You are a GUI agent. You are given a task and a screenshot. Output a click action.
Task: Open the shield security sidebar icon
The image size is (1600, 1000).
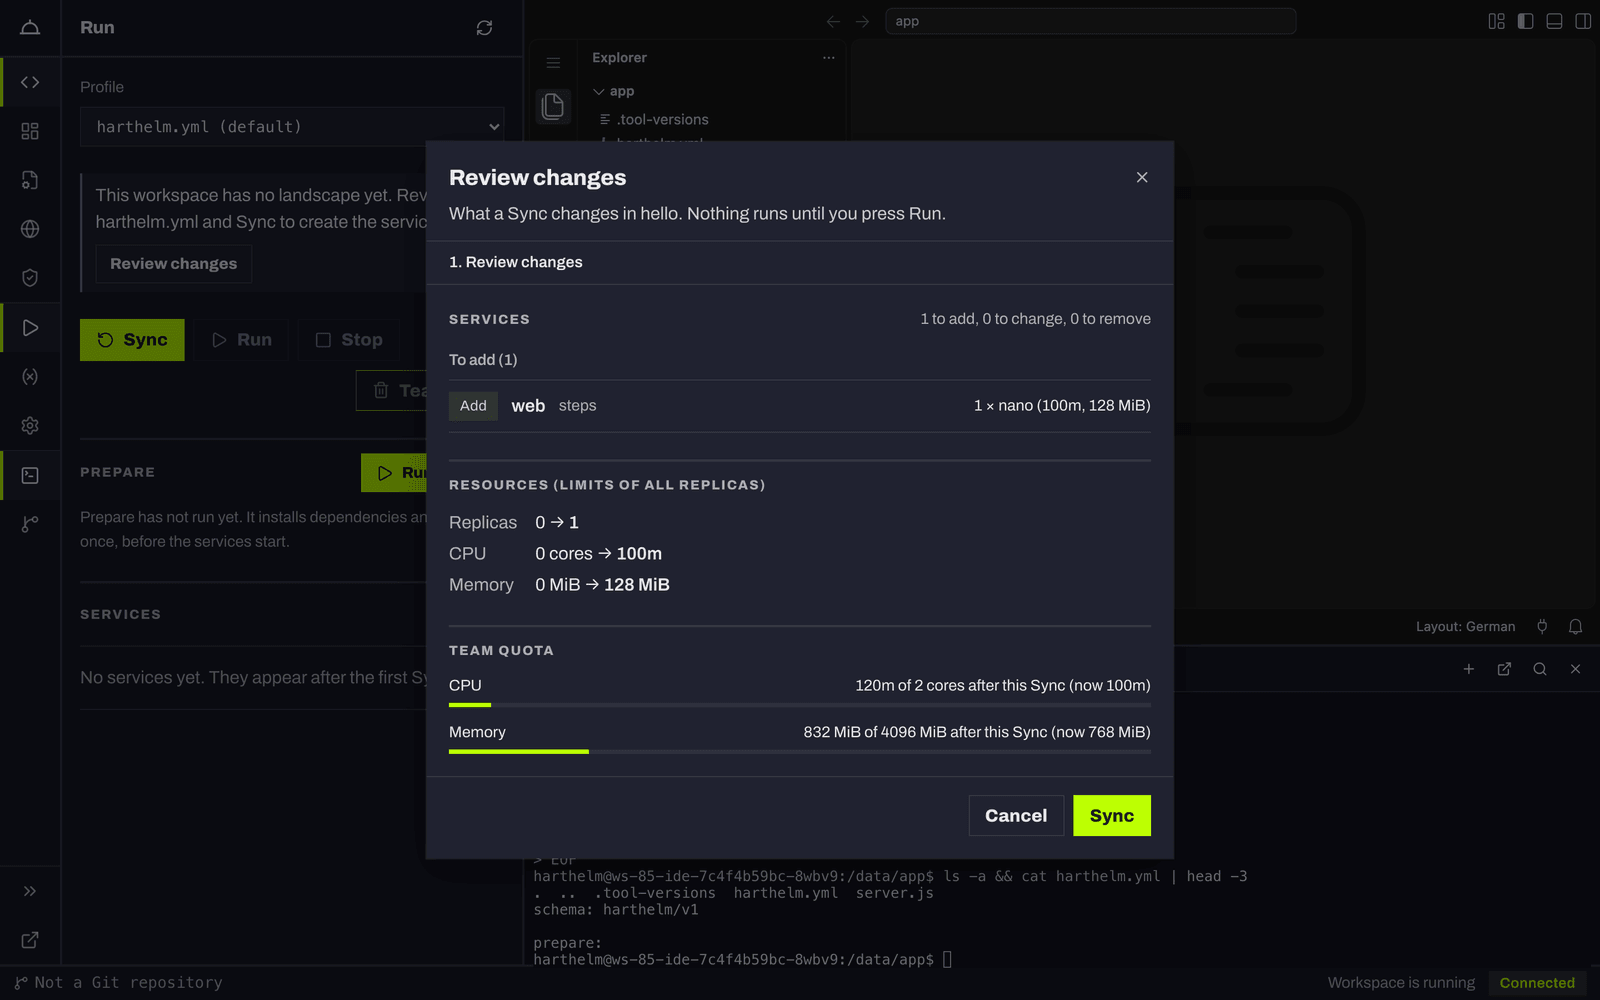coord(30,278)
